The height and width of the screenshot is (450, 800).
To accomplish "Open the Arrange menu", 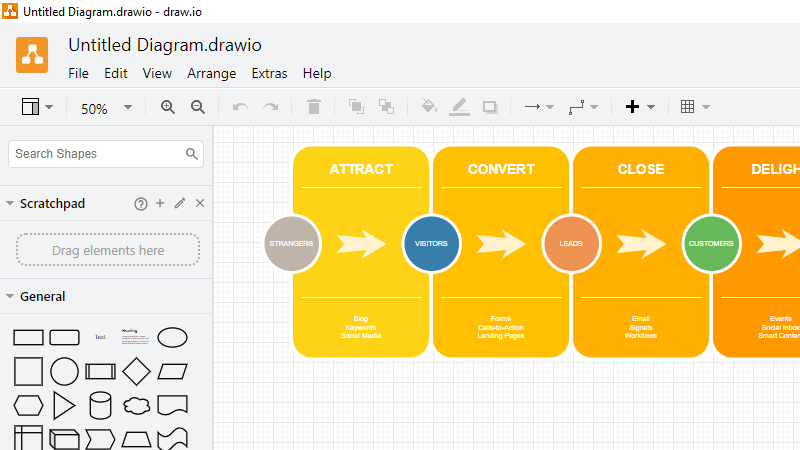I will coord(211,73).
